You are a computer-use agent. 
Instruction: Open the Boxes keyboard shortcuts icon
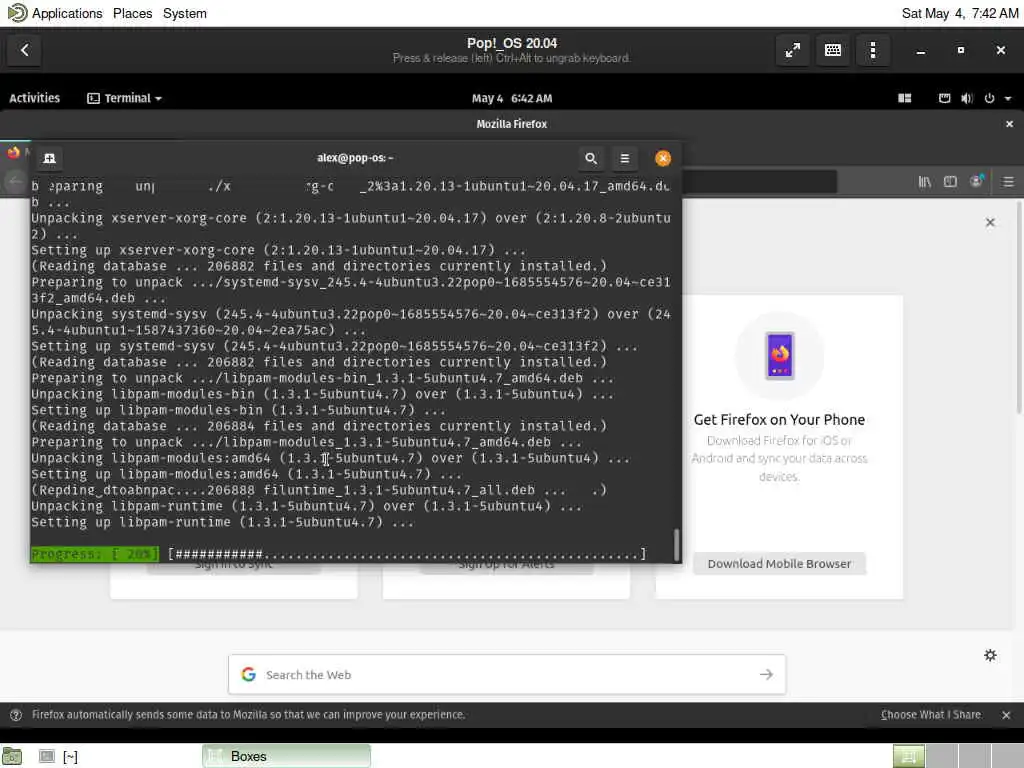[833, 50]
